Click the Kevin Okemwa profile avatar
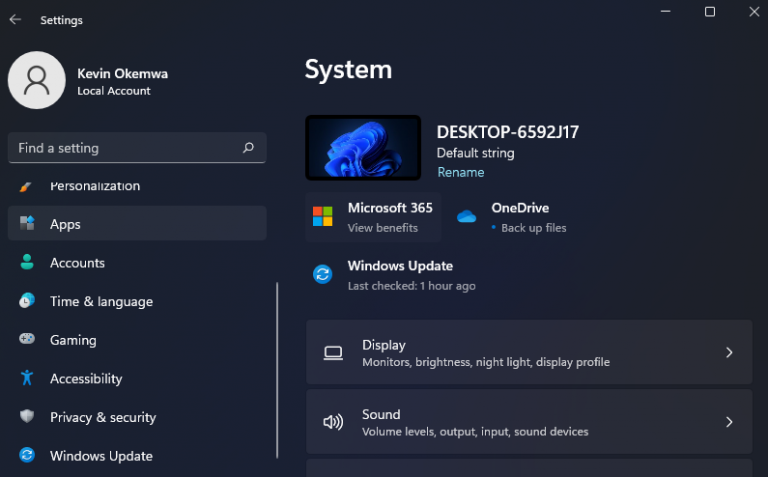This screenshot has width=768, height=477. 37,80
